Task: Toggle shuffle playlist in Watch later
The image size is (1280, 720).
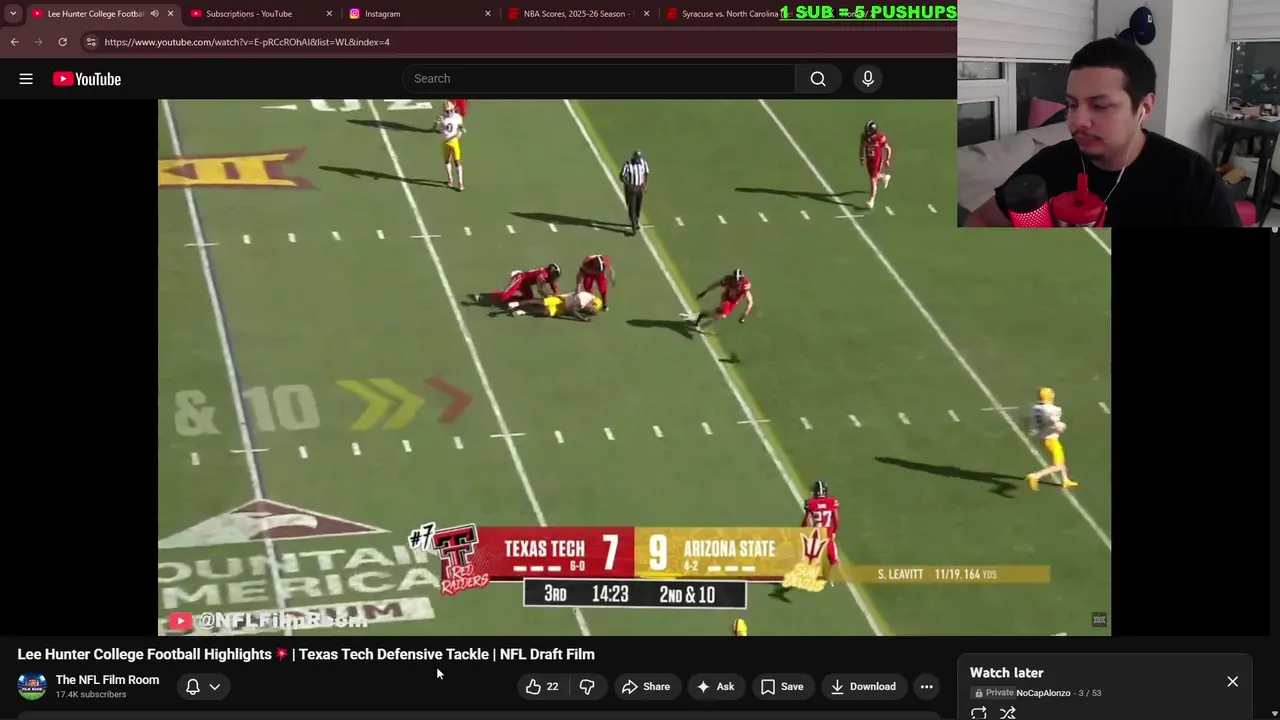Action: pos(1008,713)
